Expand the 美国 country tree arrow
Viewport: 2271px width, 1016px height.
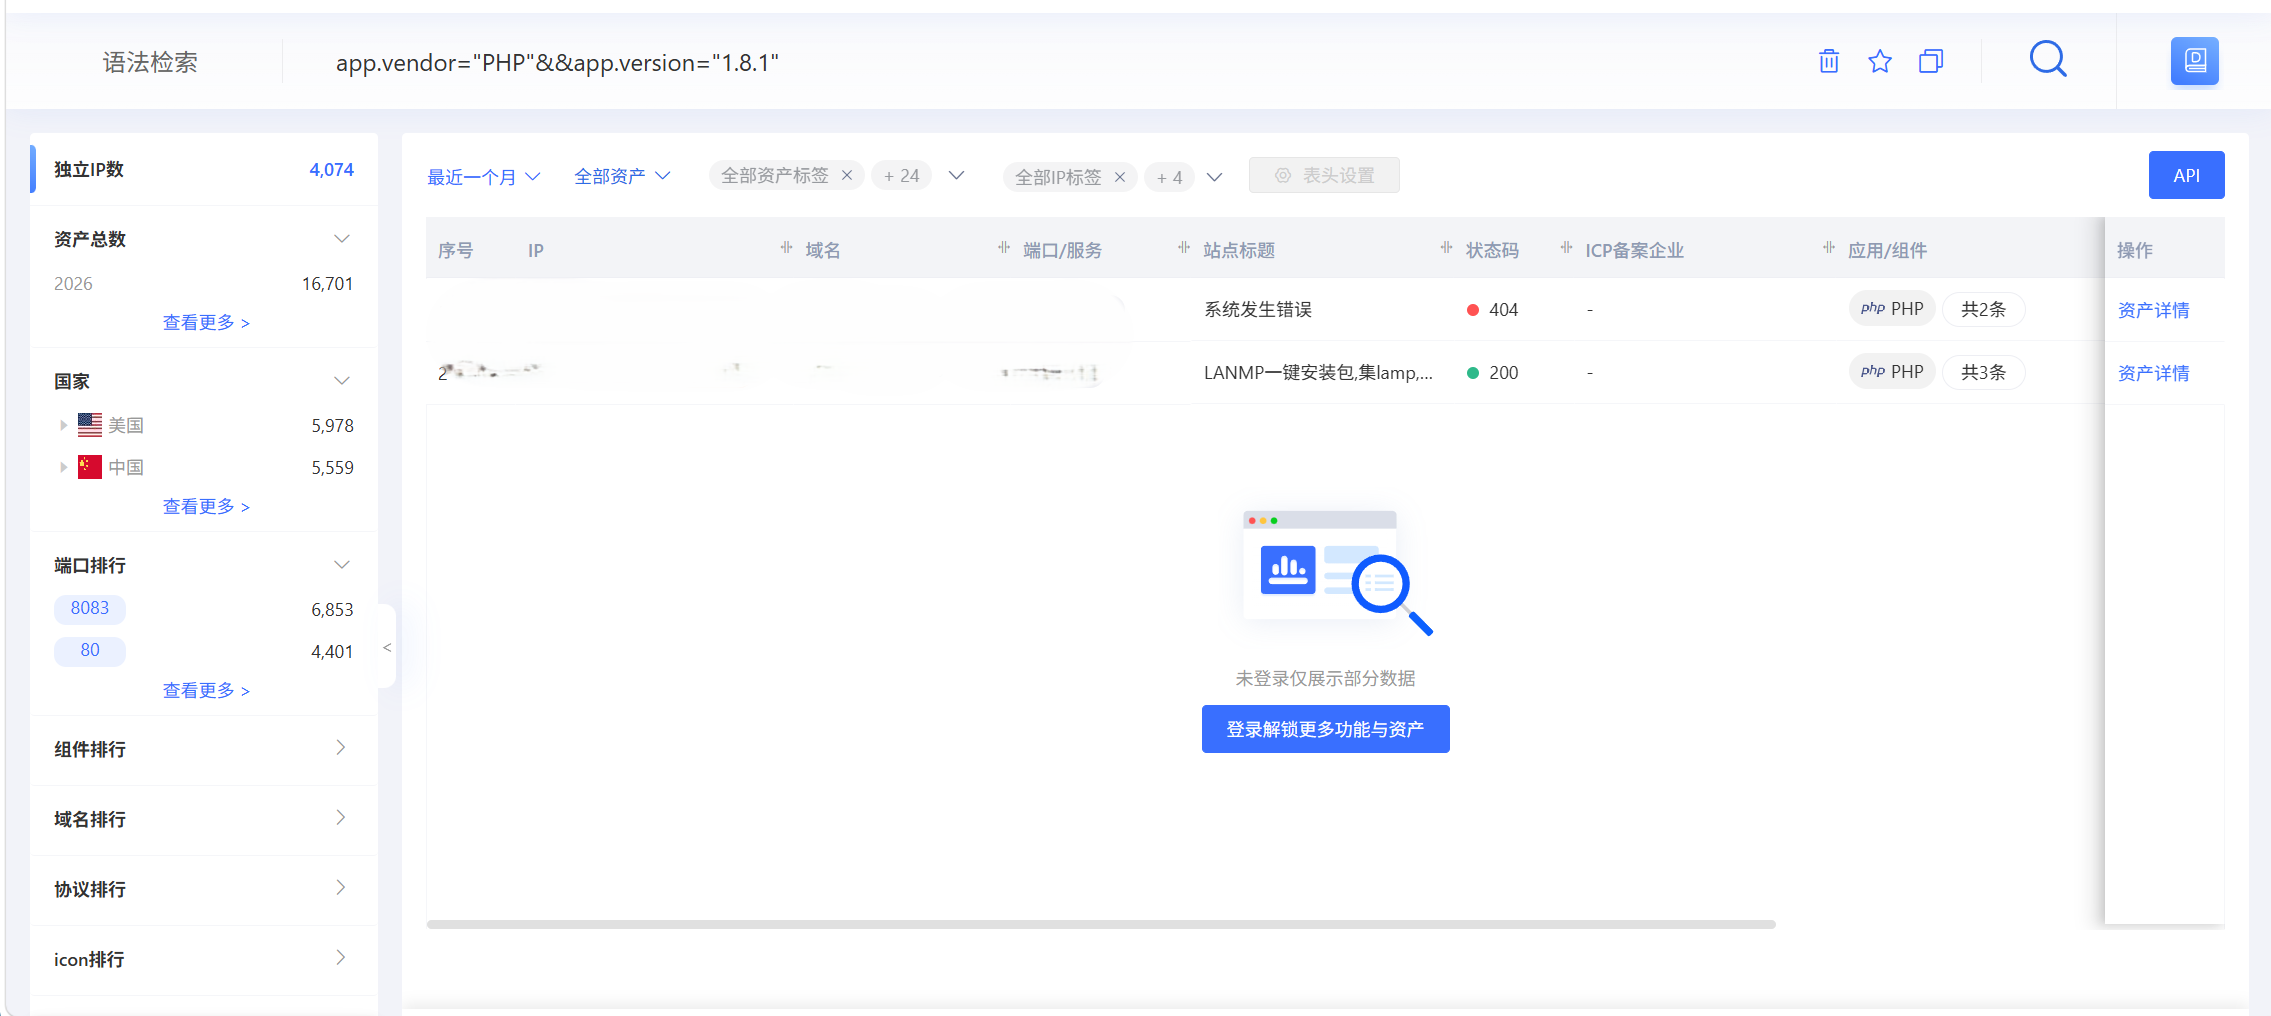[63, 425]
